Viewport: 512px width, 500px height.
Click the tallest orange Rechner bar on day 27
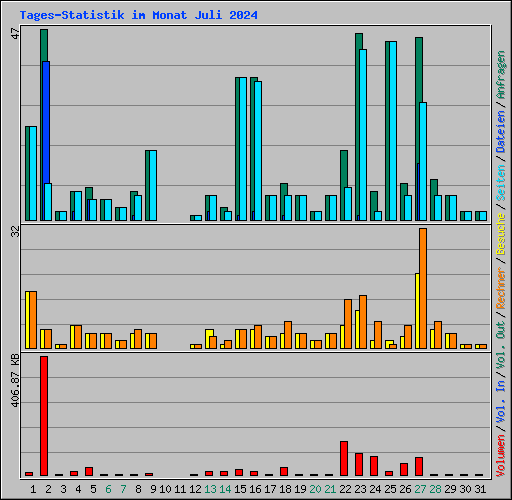click(x=423, y=288)
